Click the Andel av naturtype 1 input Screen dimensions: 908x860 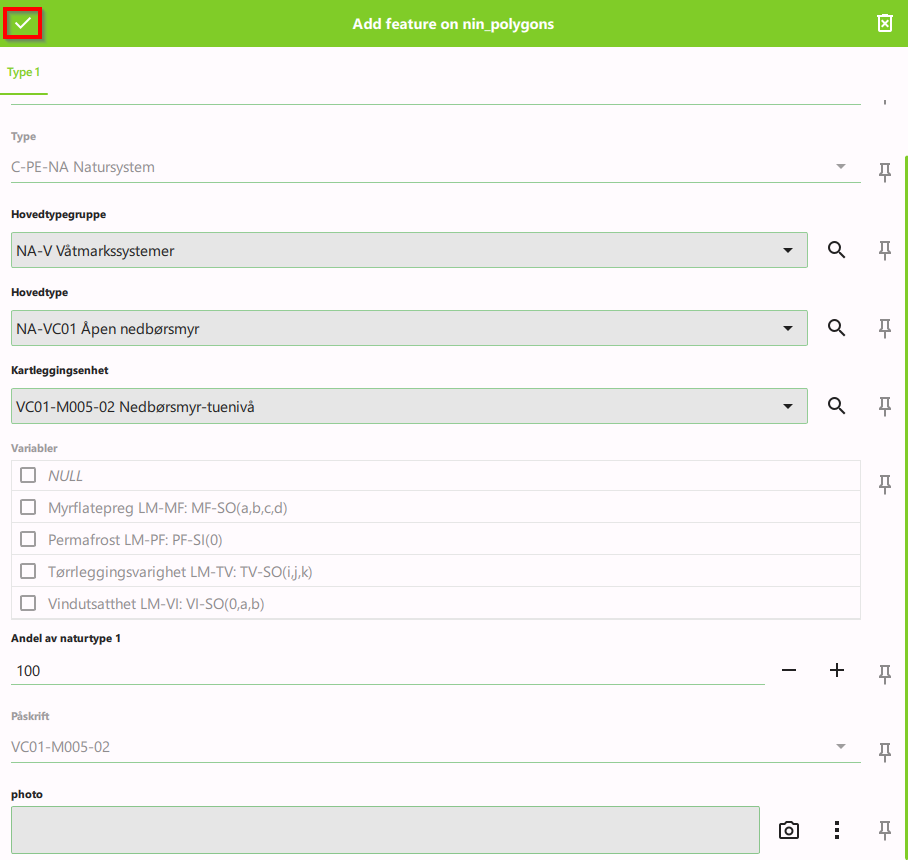(x=386, y=671)
